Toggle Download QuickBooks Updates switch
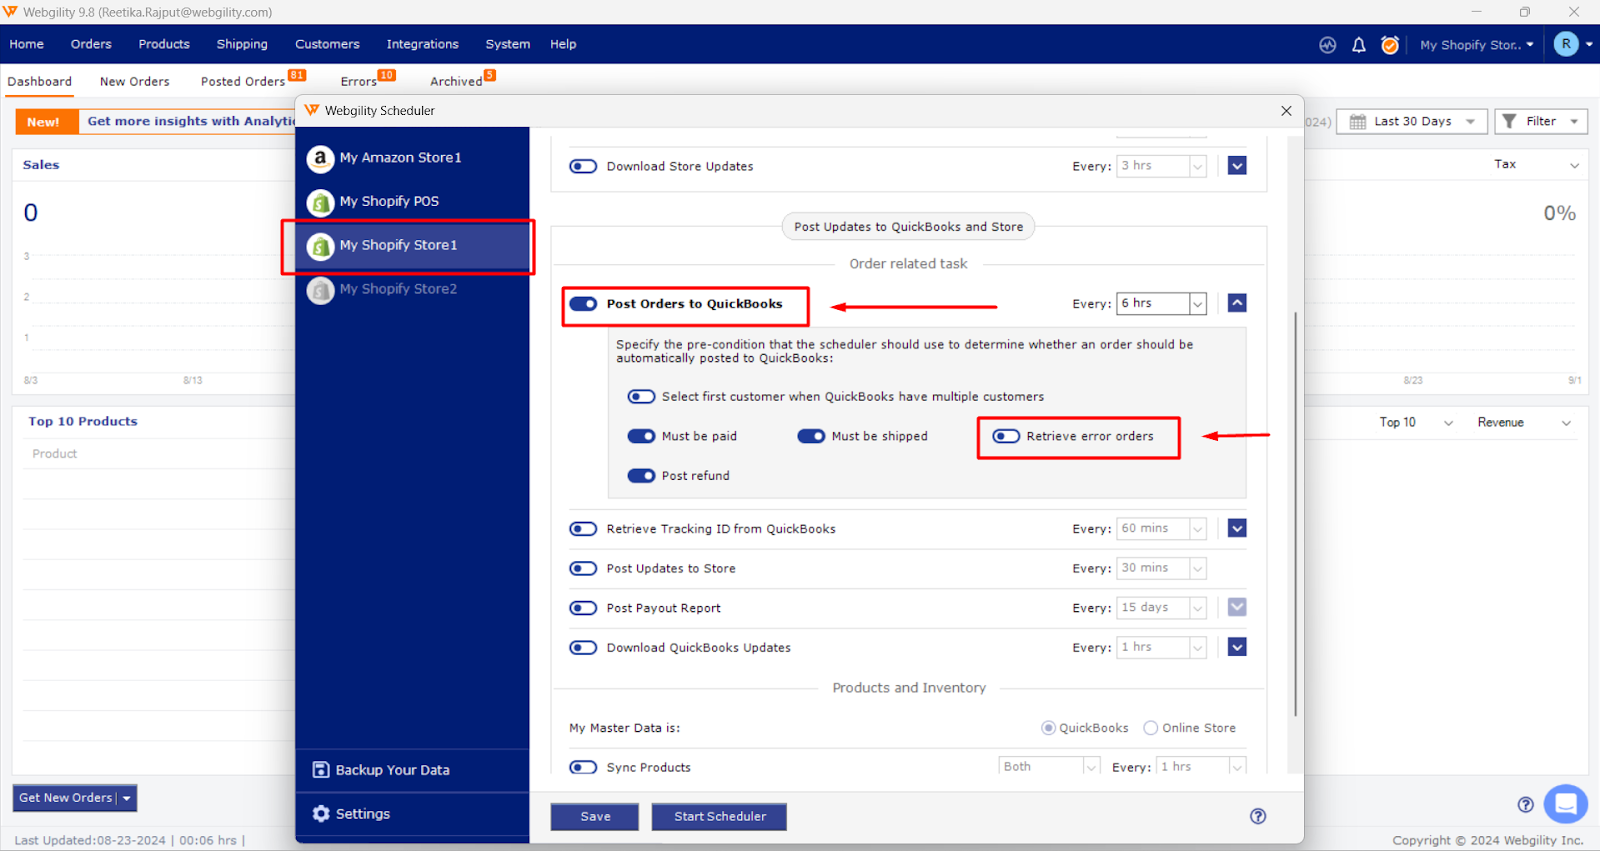Image resolution: width=1600 pixels, height=851 pixels. click(583, 648)
